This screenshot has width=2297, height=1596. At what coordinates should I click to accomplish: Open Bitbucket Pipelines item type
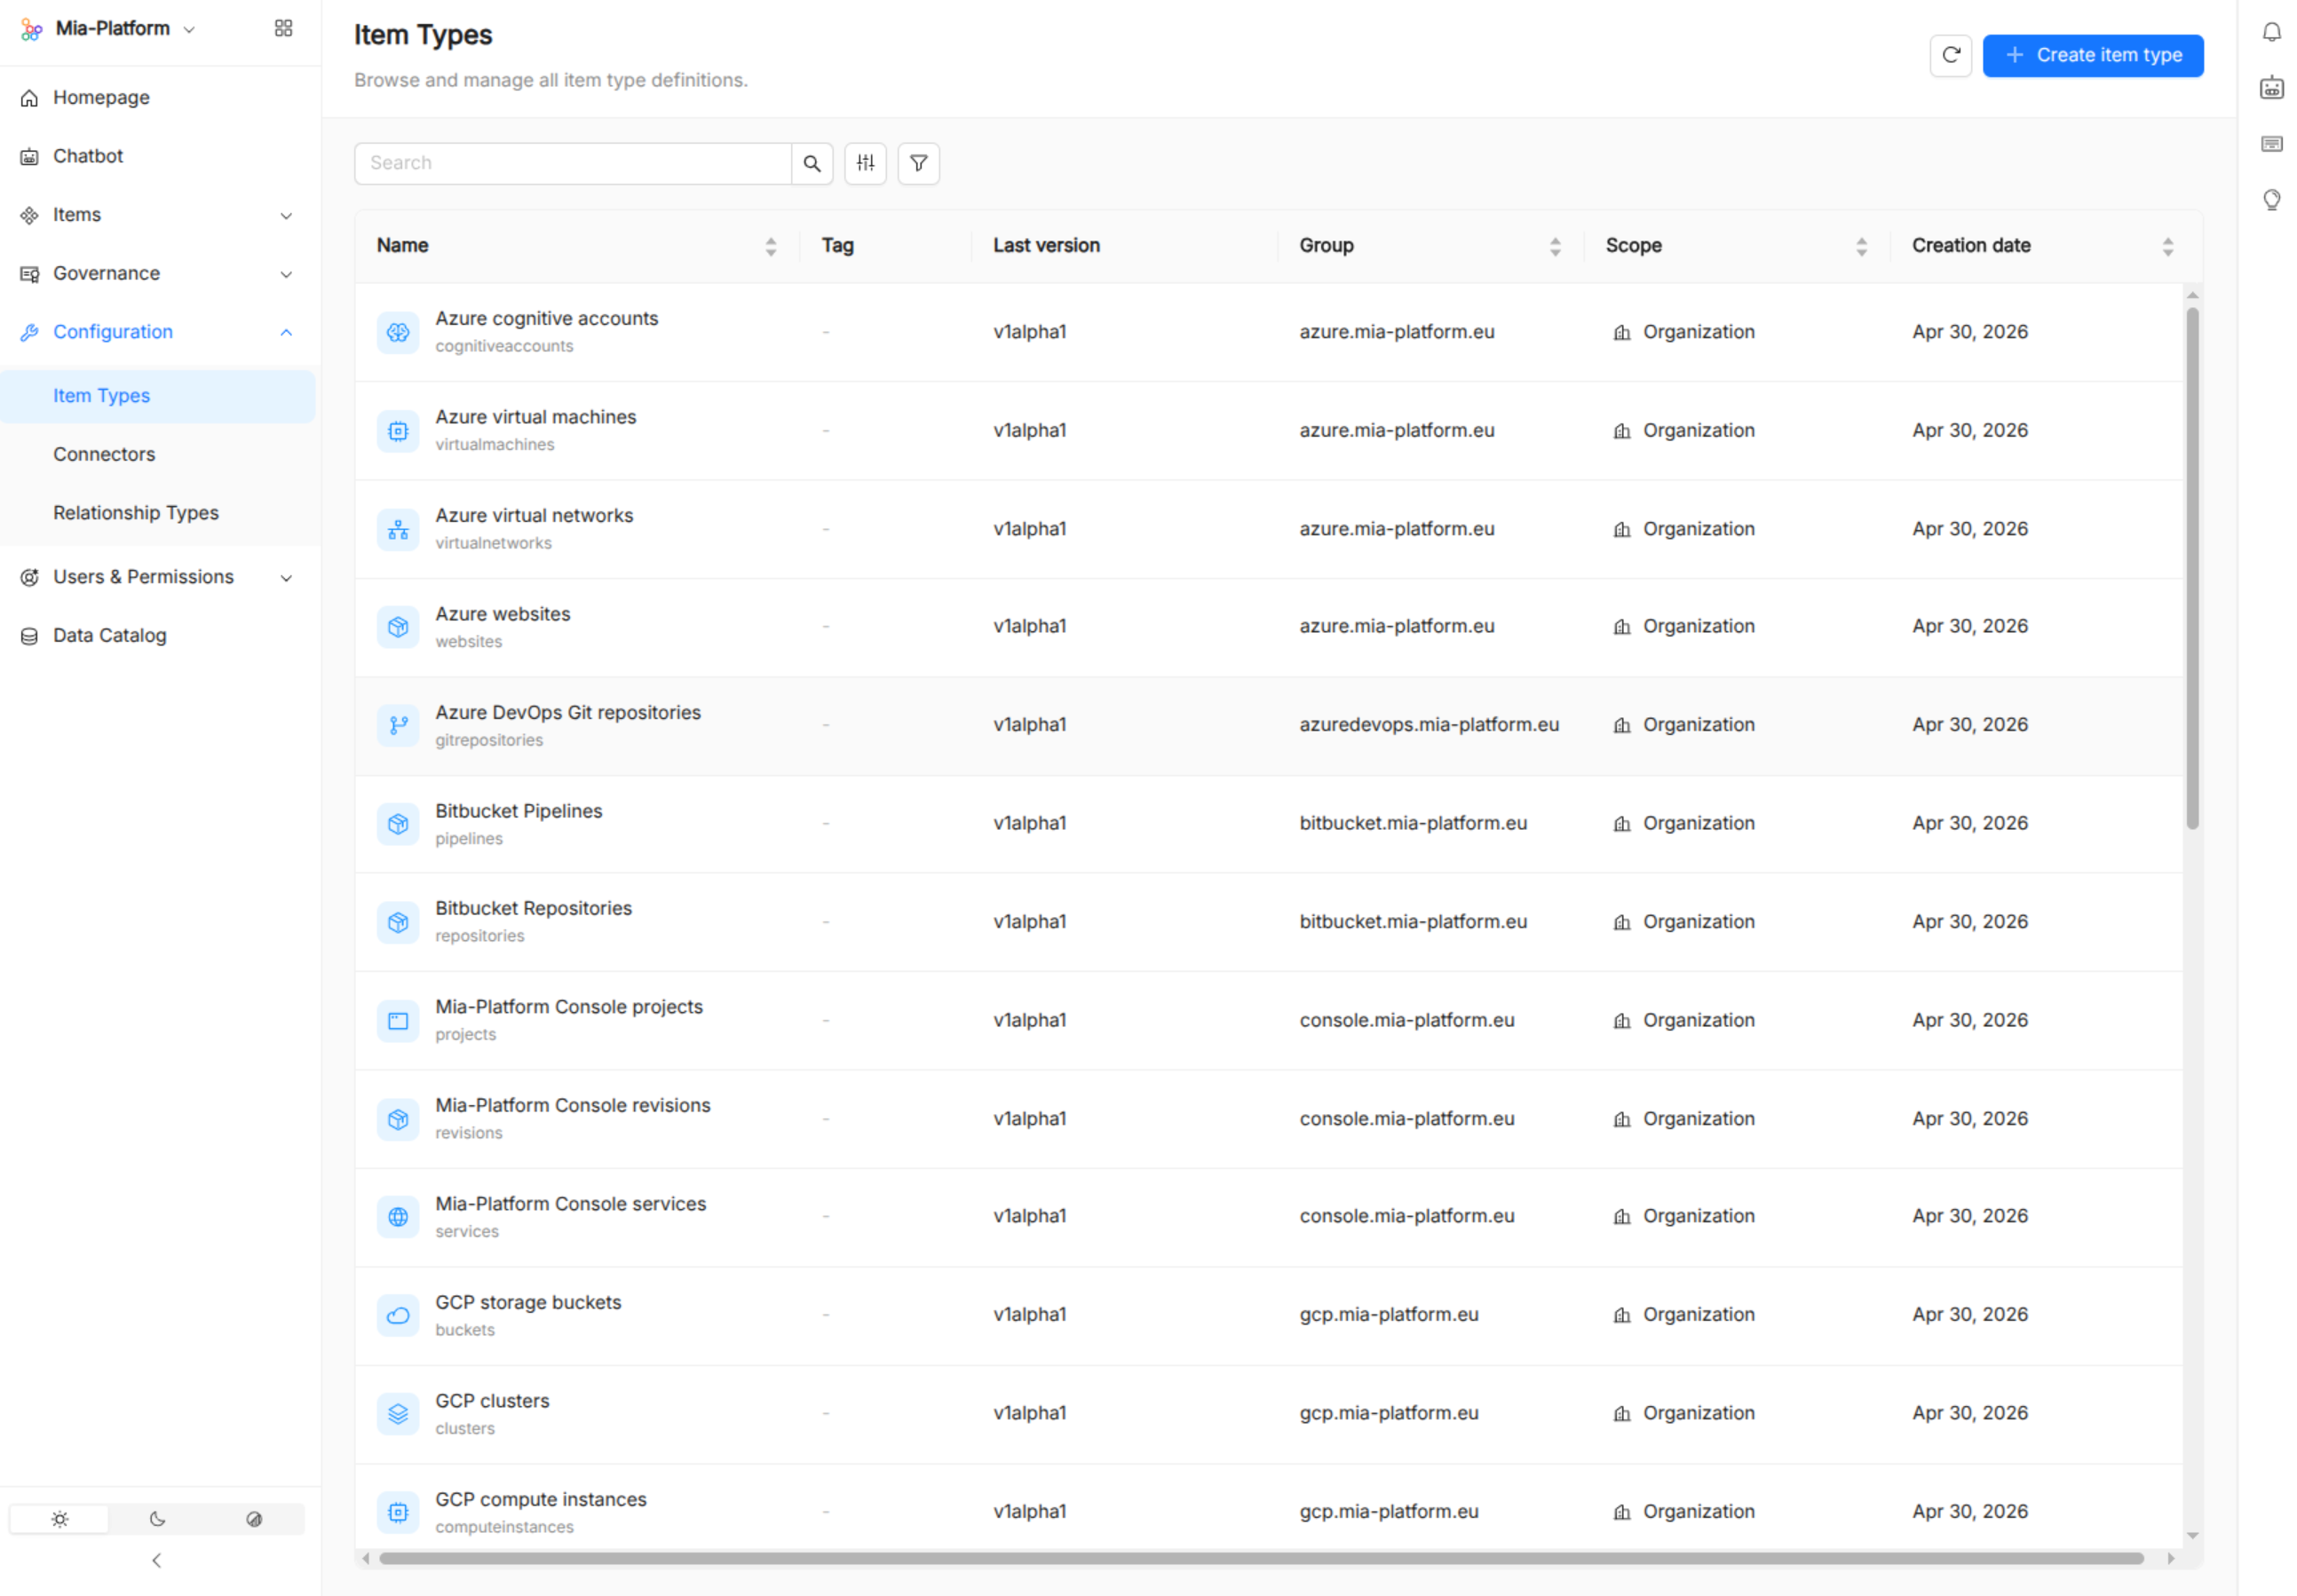coord(519,811)
